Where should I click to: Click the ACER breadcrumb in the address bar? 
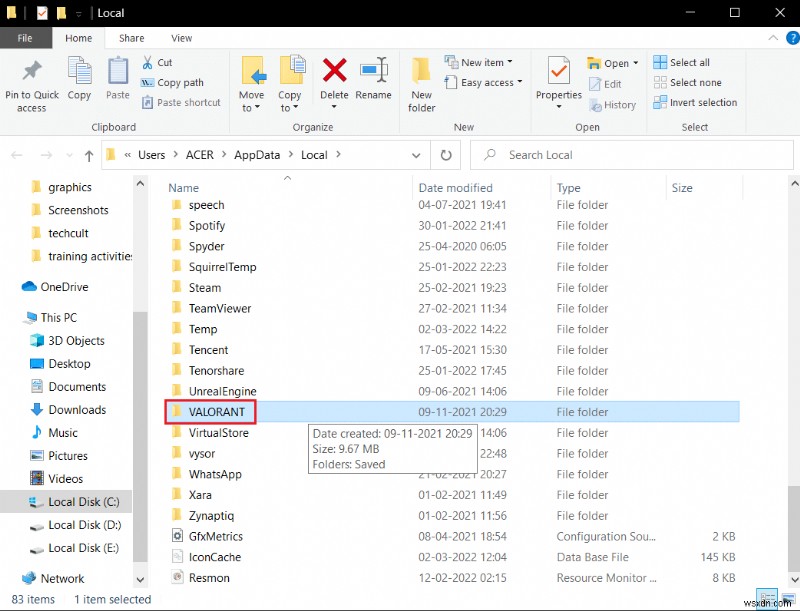pyautogui.click(x=199, y=155)
